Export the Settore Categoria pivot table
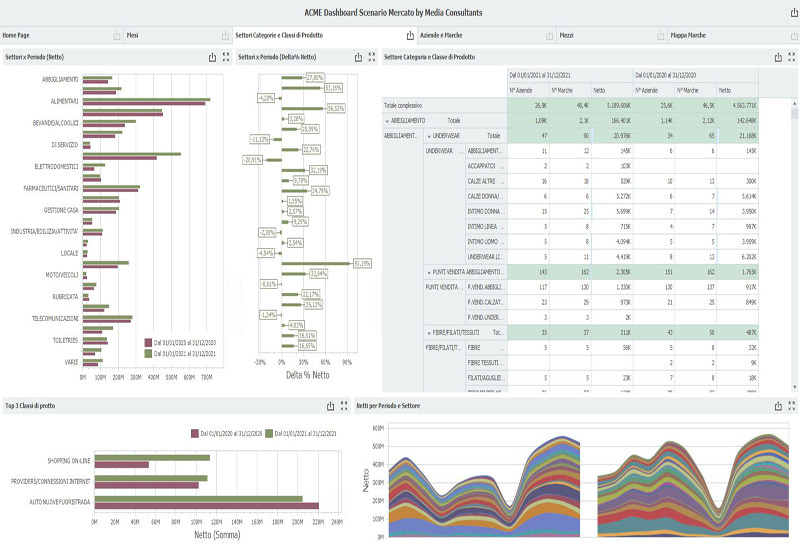The image size is (800, 554). tap(777, 58)
